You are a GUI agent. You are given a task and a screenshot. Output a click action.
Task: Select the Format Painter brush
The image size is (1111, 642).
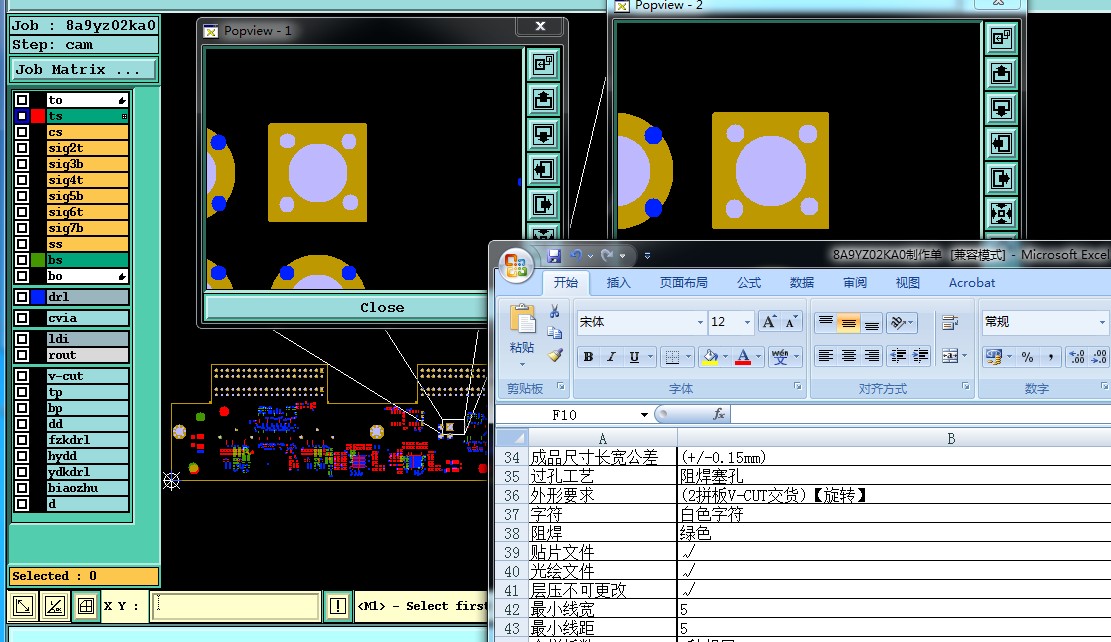(554, 355)
